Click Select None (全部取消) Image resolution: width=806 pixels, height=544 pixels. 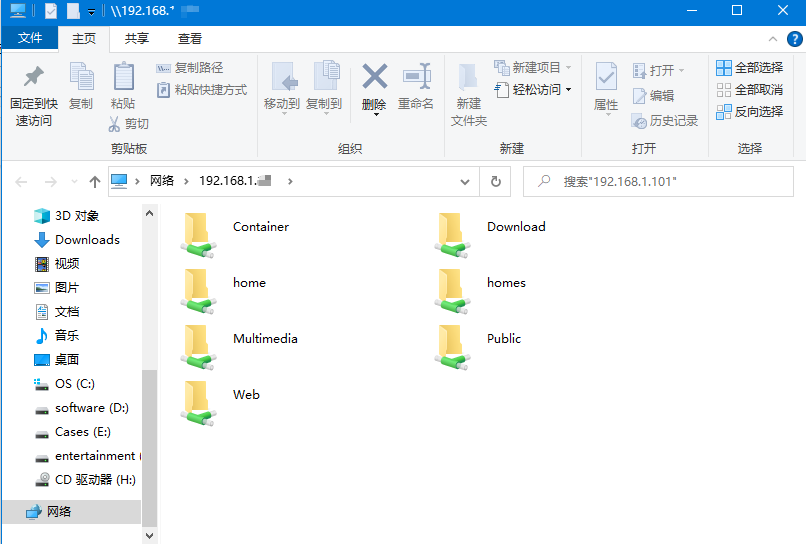(x=749, y=90)
